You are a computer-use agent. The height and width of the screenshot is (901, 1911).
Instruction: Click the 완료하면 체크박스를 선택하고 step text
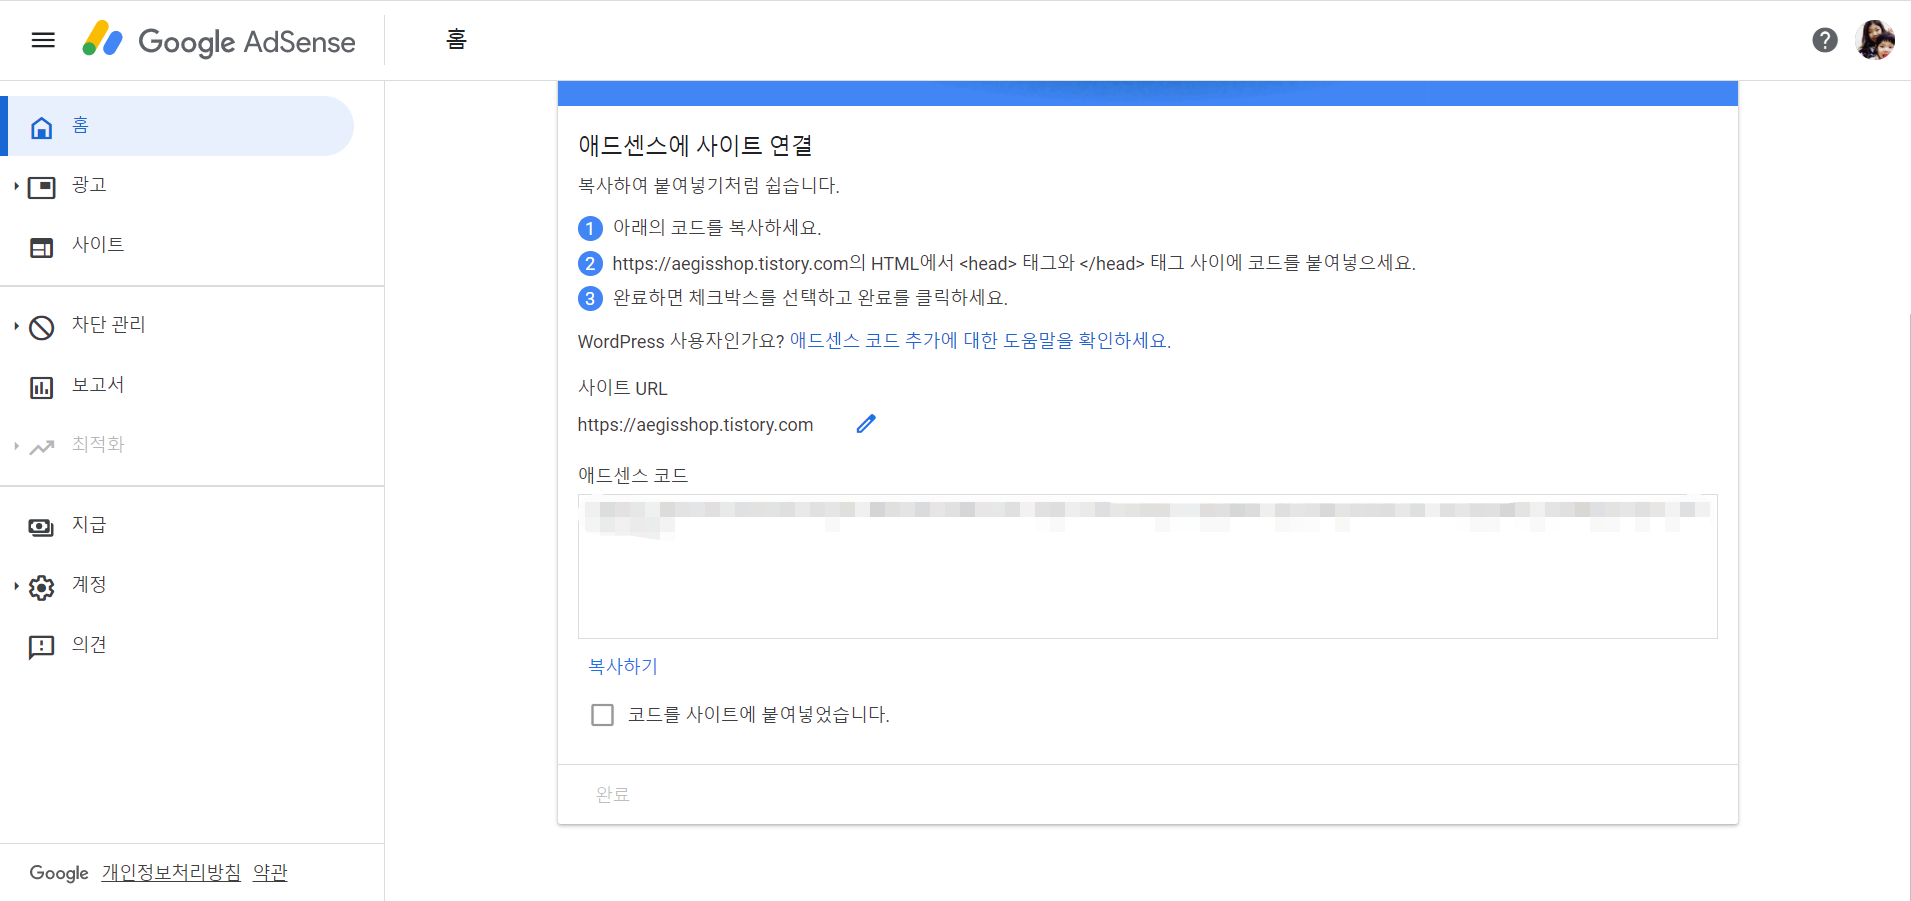[810, 298]
